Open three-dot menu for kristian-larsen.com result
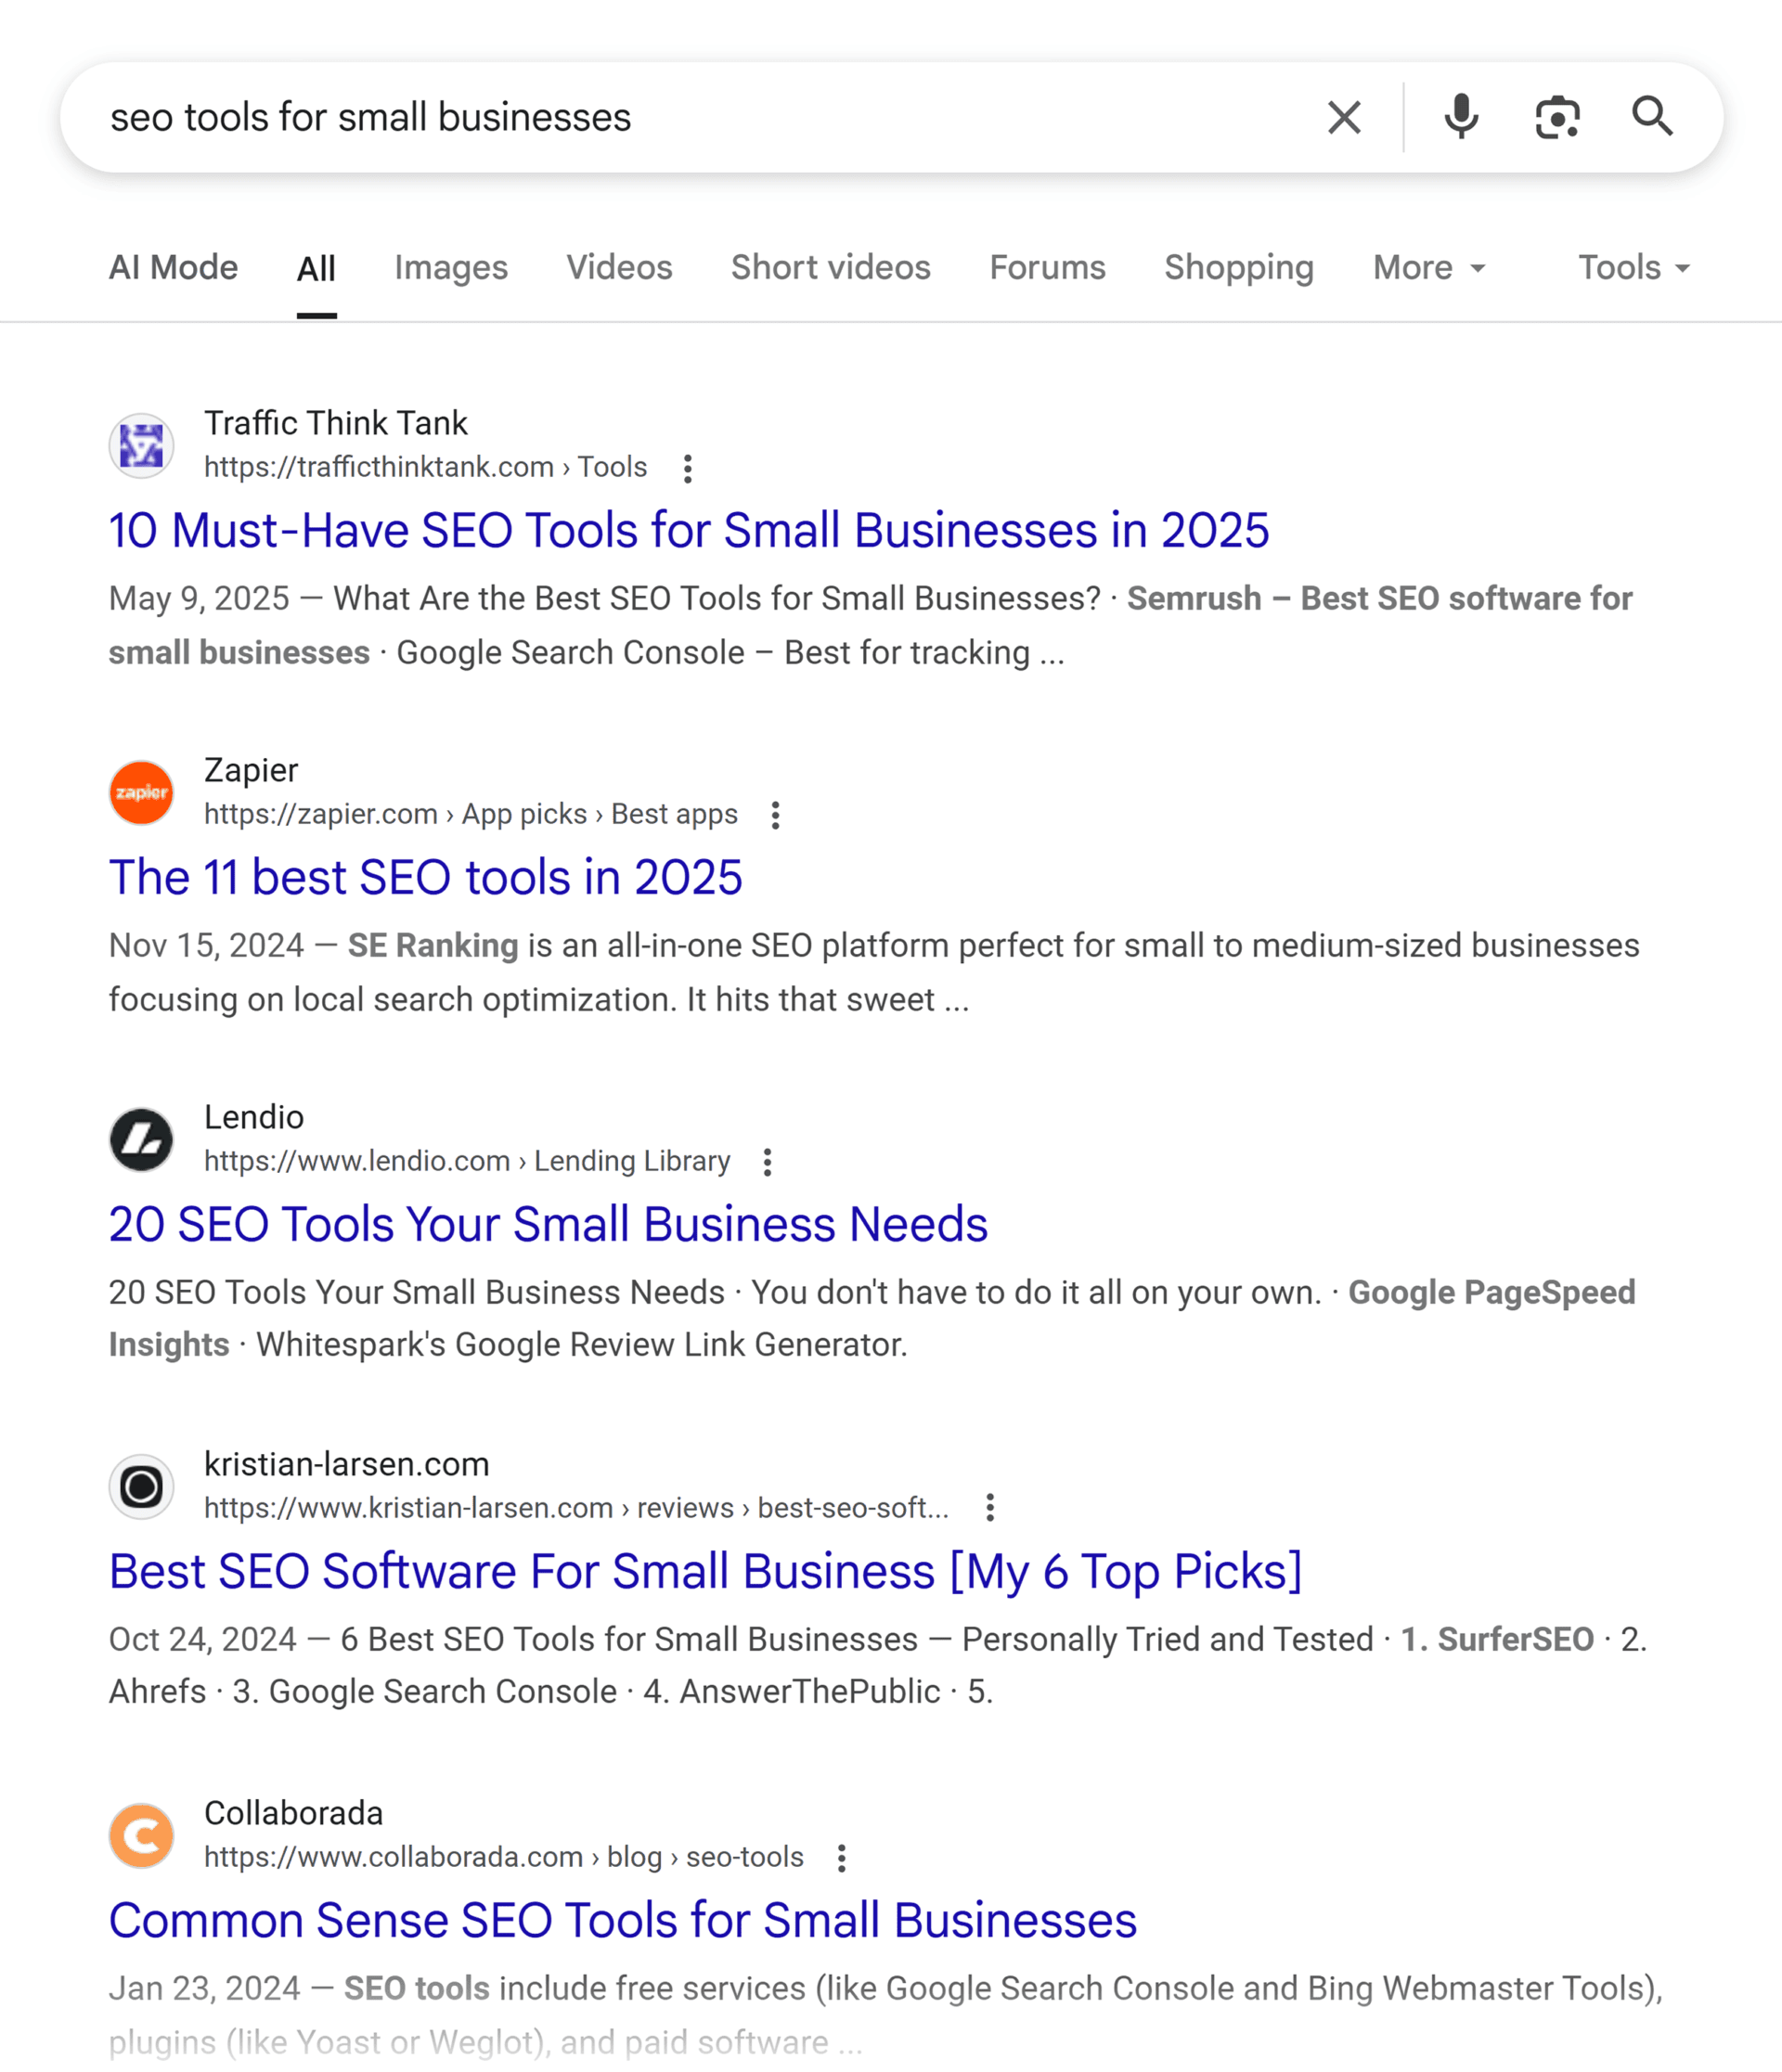This screenshot has height=2072, width=1782. 989,1508
